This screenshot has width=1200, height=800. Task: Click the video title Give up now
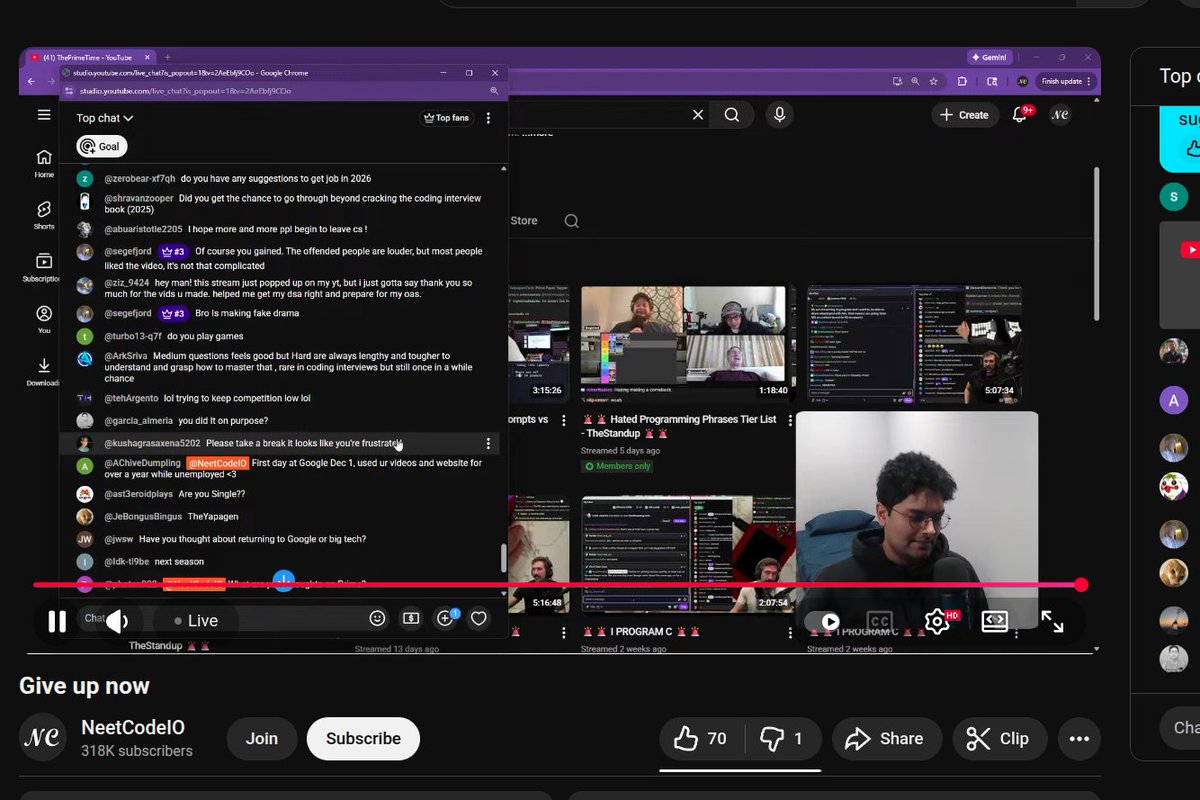tap(84, 686)
